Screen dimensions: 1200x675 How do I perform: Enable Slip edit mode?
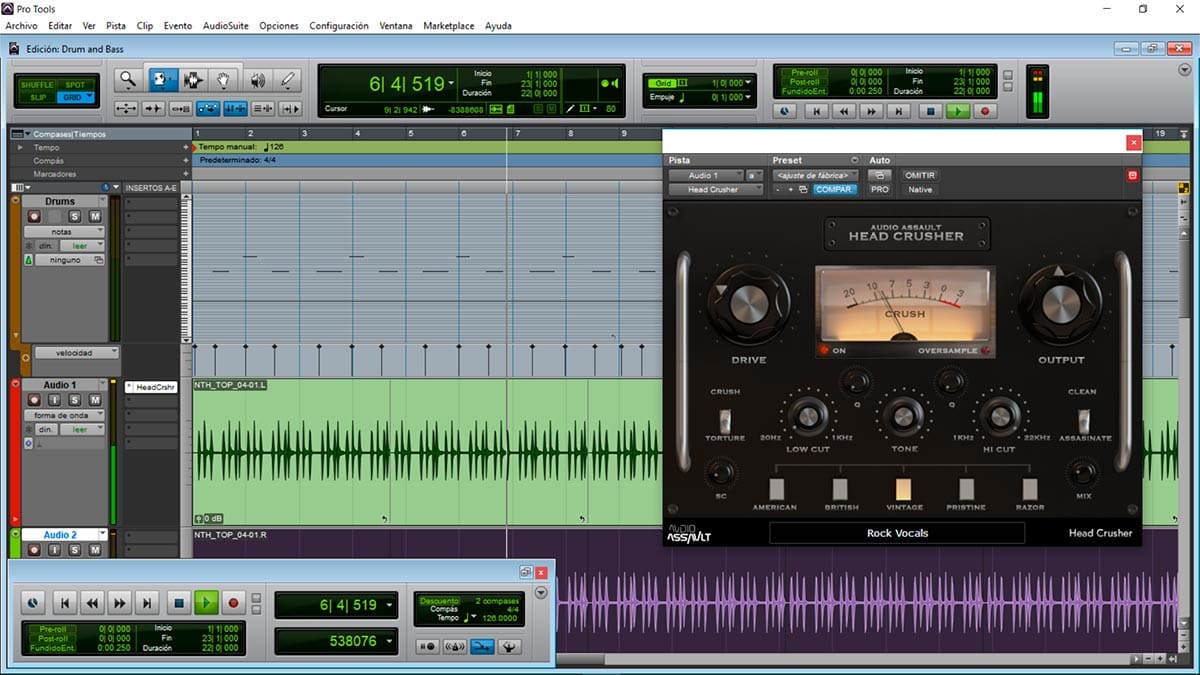39,97
